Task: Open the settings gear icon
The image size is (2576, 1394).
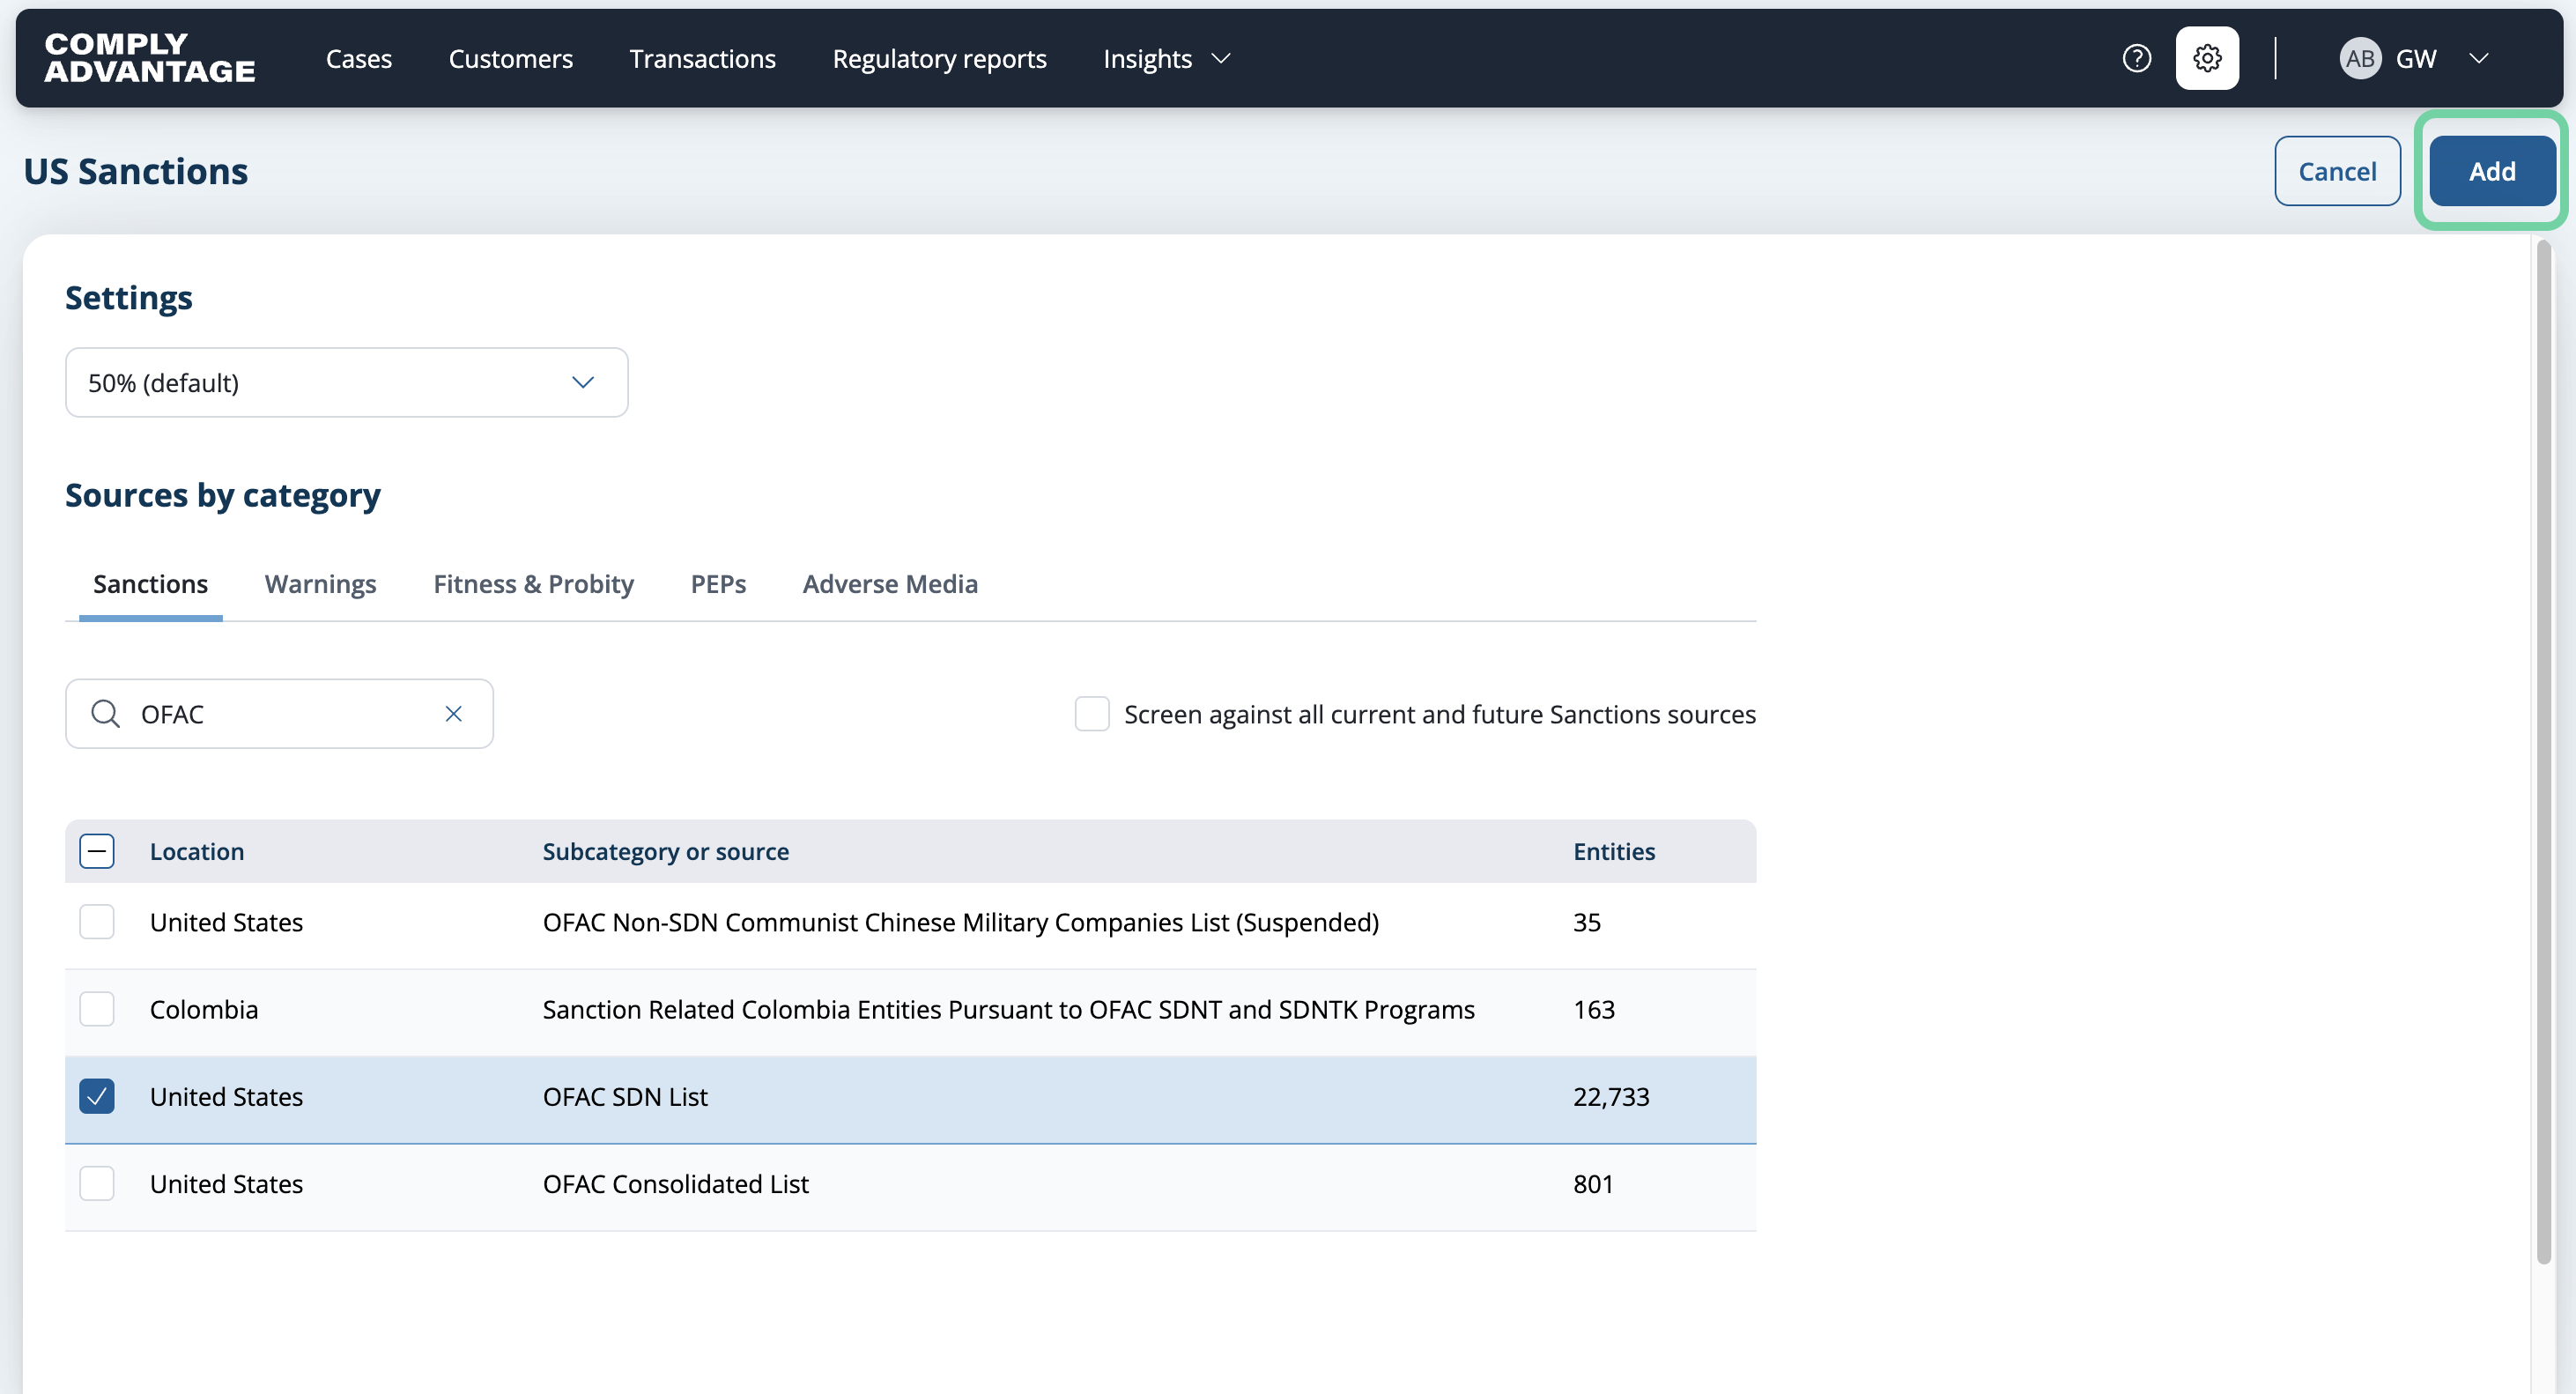Action: point(2207,59)
